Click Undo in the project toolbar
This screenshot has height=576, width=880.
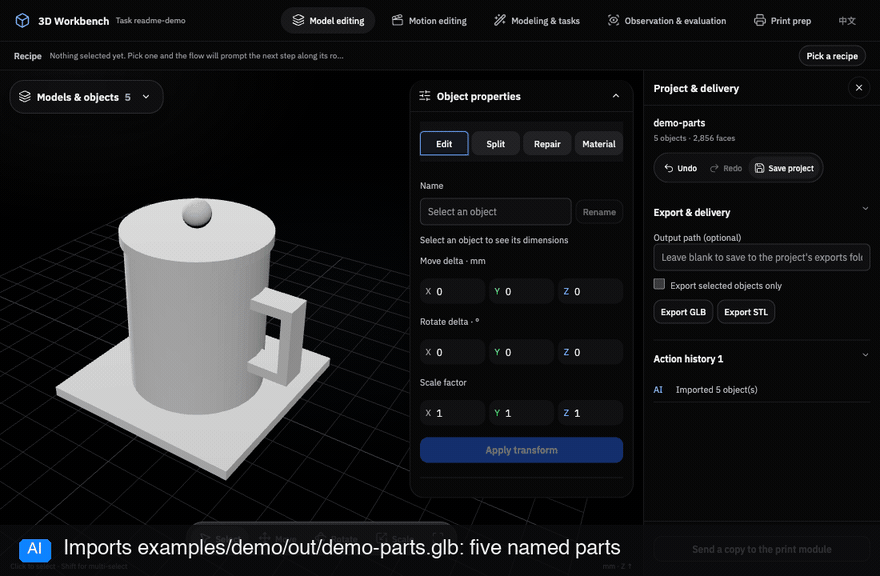[x=680, y=168]
